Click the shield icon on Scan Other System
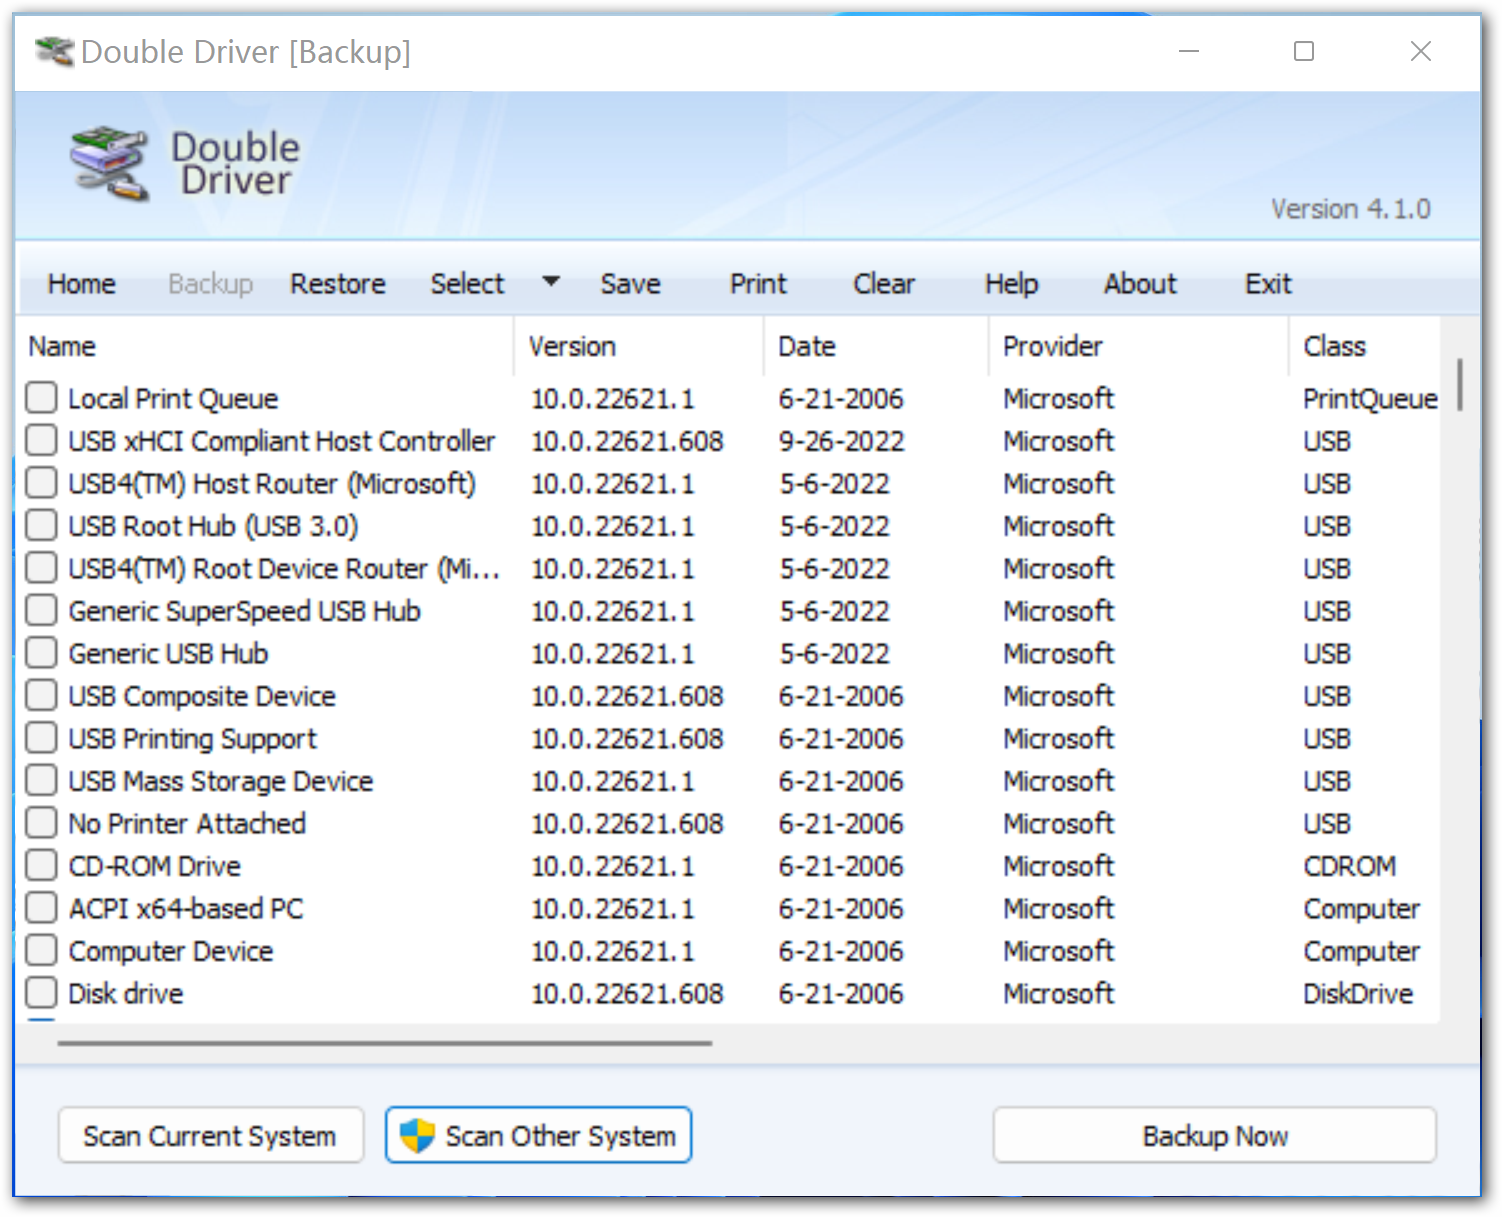 point(417,1135)
